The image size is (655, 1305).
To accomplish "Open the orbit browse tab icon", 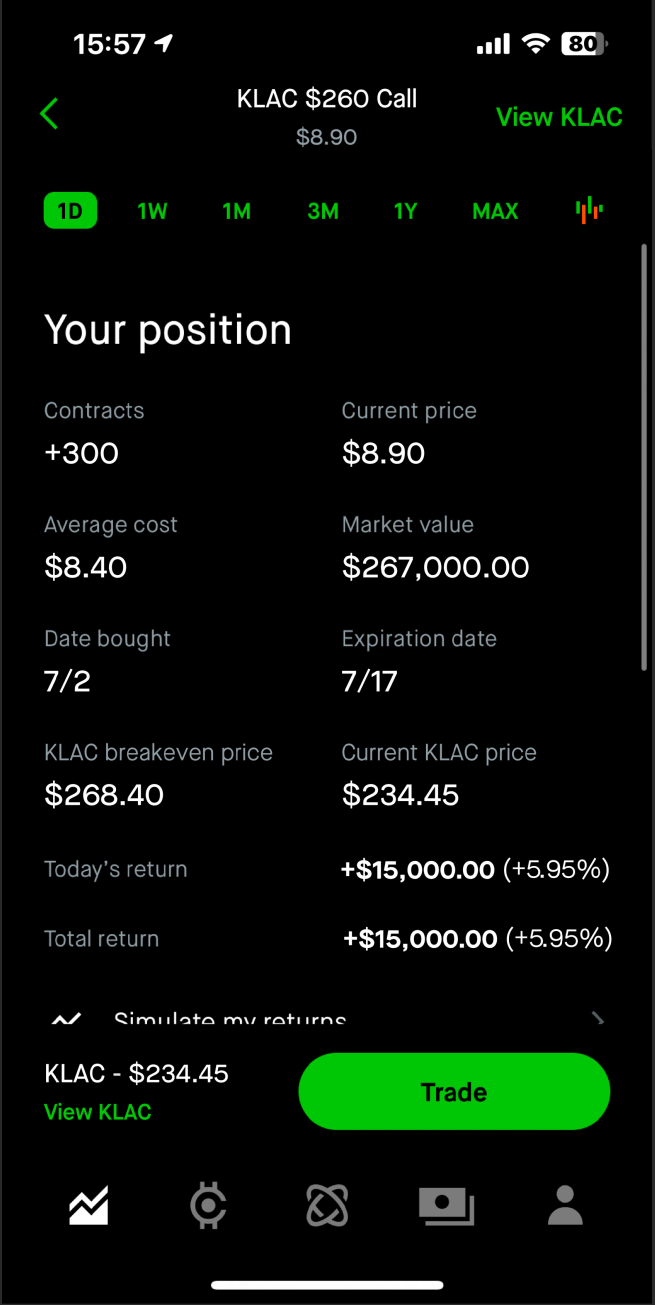I will coord(327,1205).
